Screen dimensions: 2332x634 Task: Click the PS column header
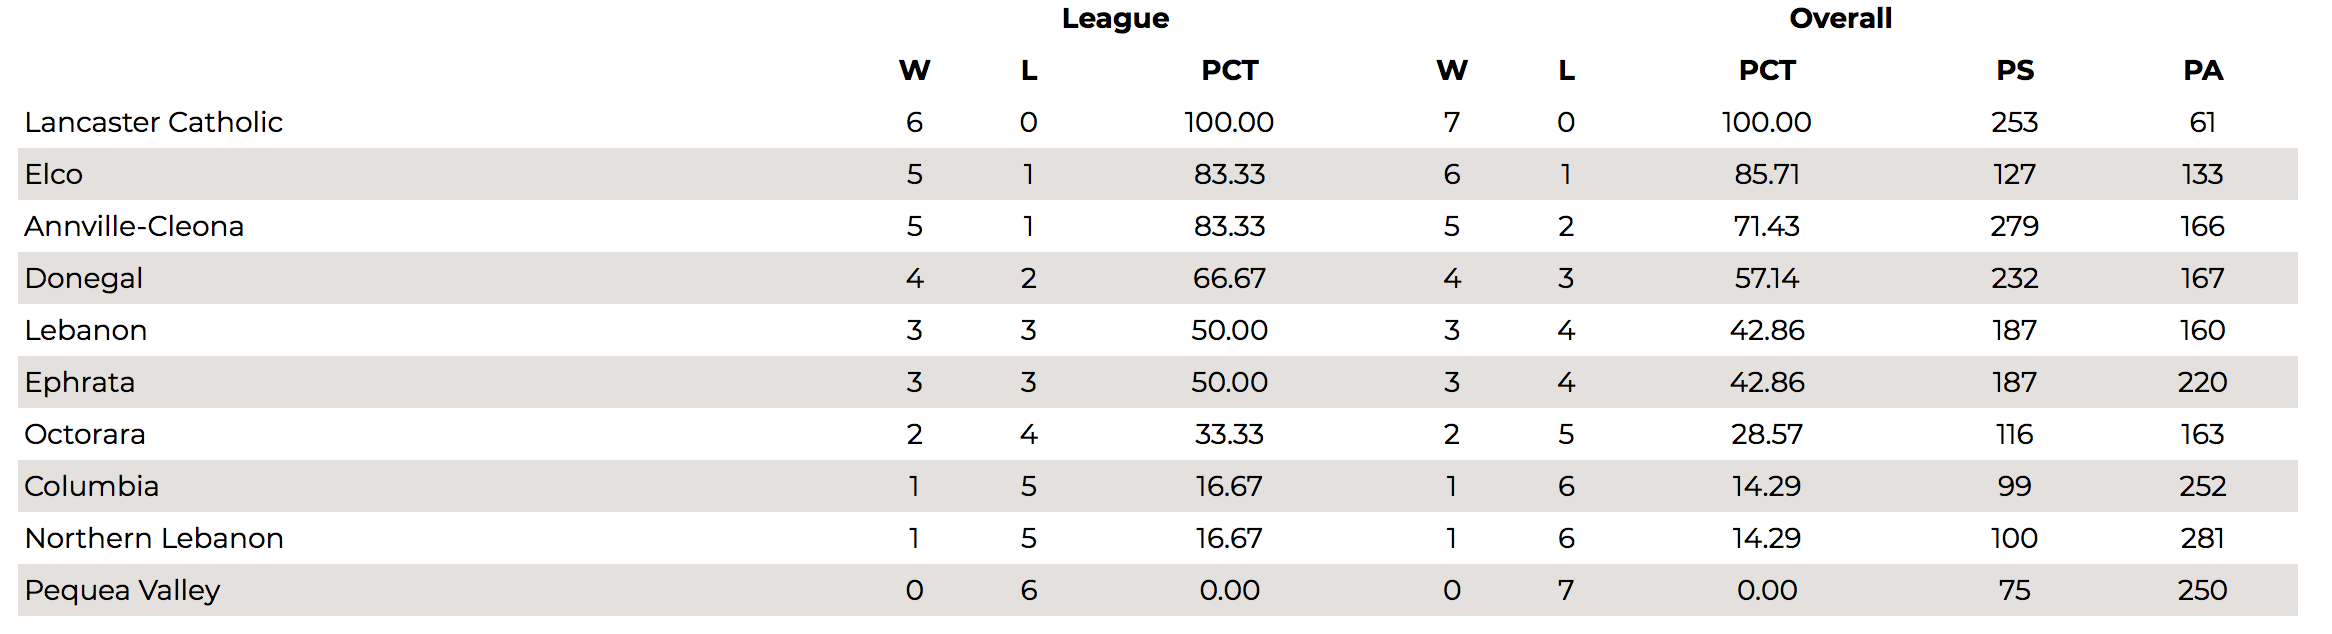2015,70
